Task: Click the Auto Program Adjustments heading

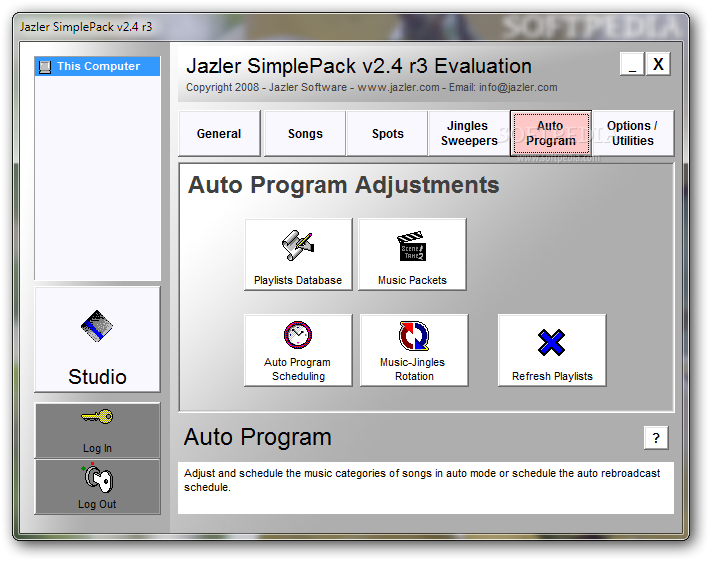Action: coord(343,185)
